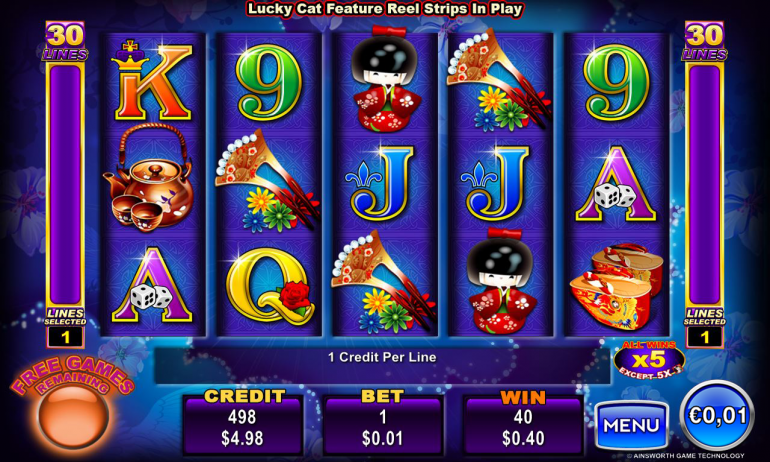
Task: Click the golden Q with red rose
Action: (270, 287)
